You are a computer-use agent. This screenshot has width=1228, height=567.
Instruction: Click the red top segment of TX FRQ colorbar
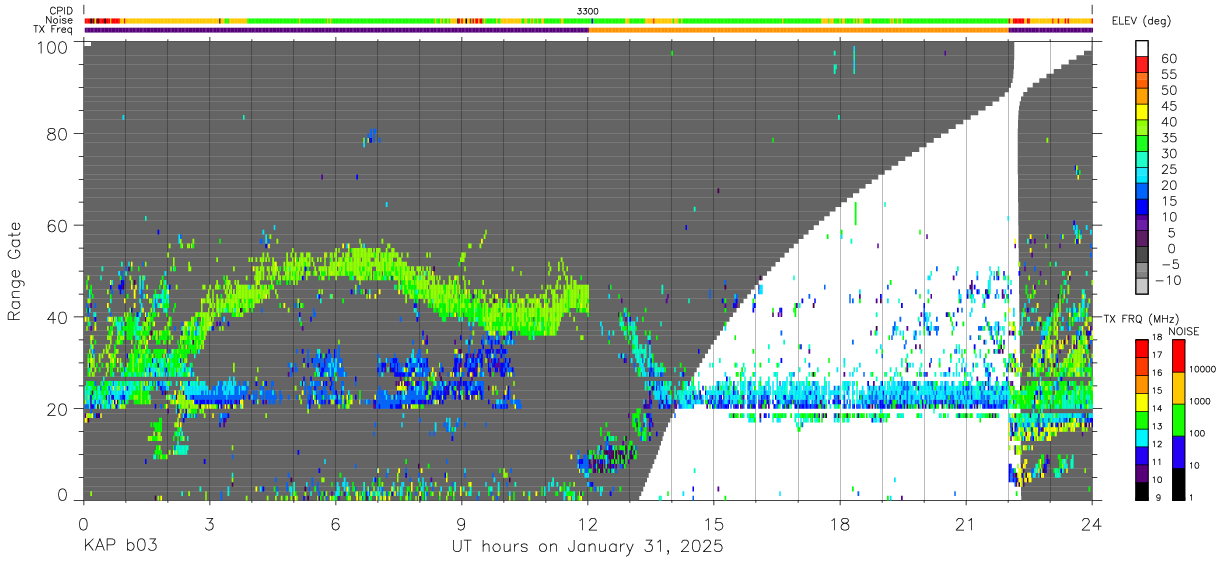click(1142, 348)
